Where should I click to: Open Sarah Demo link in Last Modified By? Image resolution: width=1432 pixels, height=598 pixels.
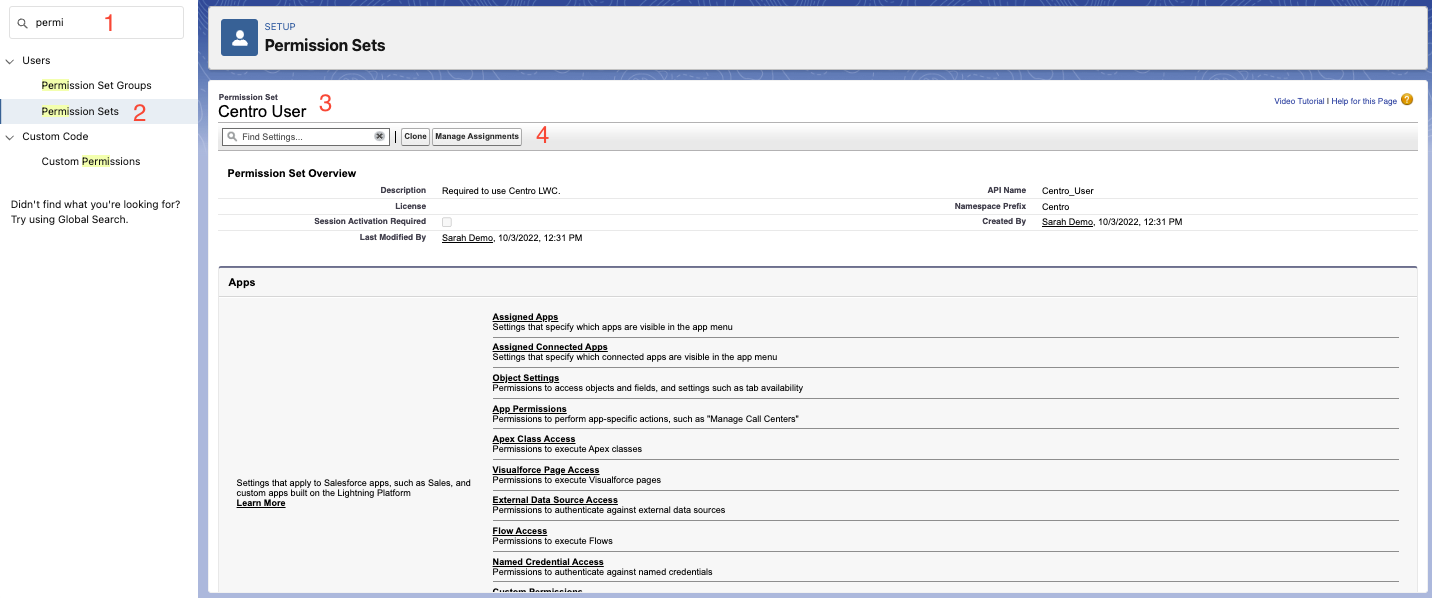[x=467, y=238]
